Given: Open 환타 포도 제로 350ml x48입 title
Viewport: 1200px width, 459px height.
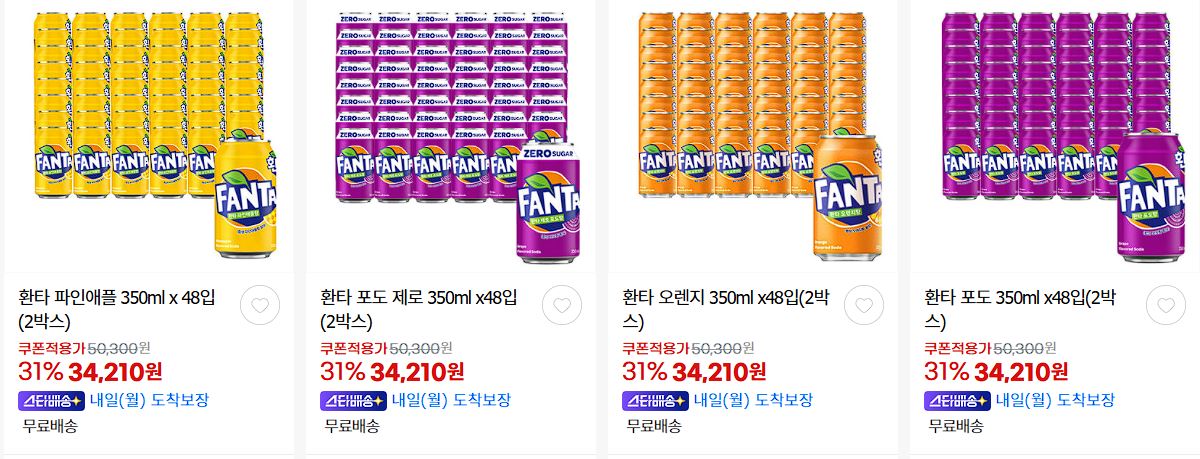Looking at the screenshot, I should point(419,310).
